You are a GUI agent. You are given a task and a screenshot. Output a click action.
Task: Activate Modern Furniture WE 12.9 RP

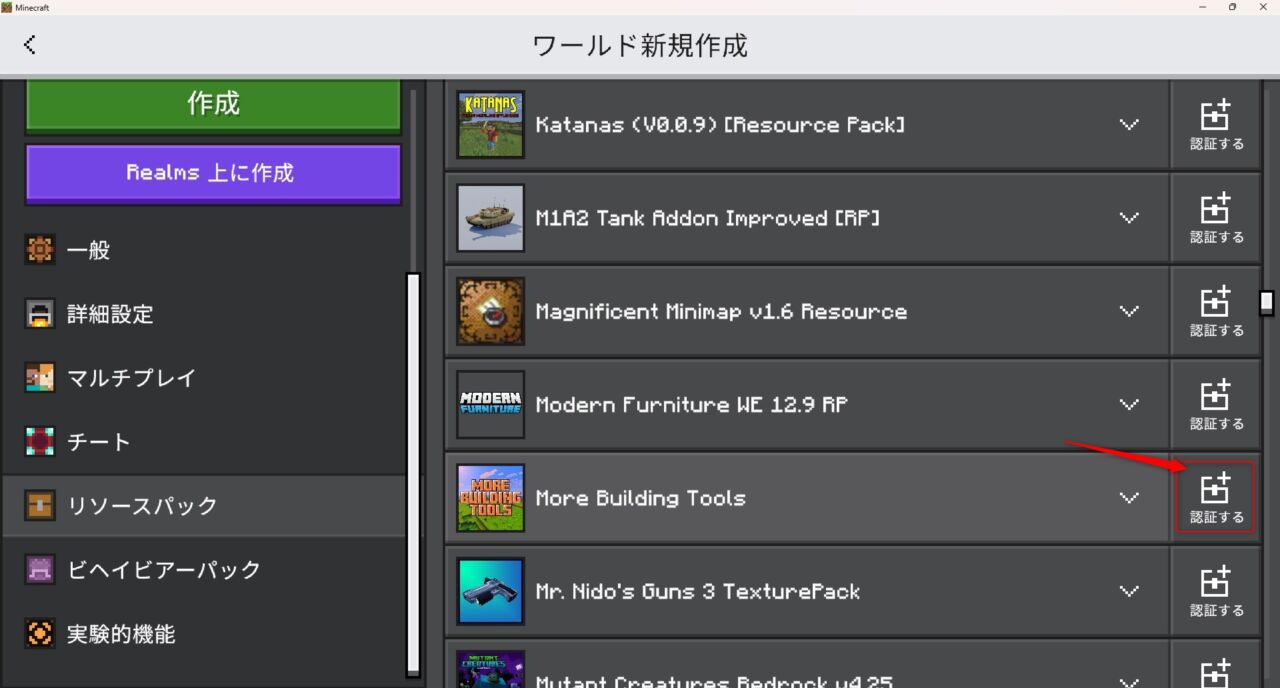1216,404
